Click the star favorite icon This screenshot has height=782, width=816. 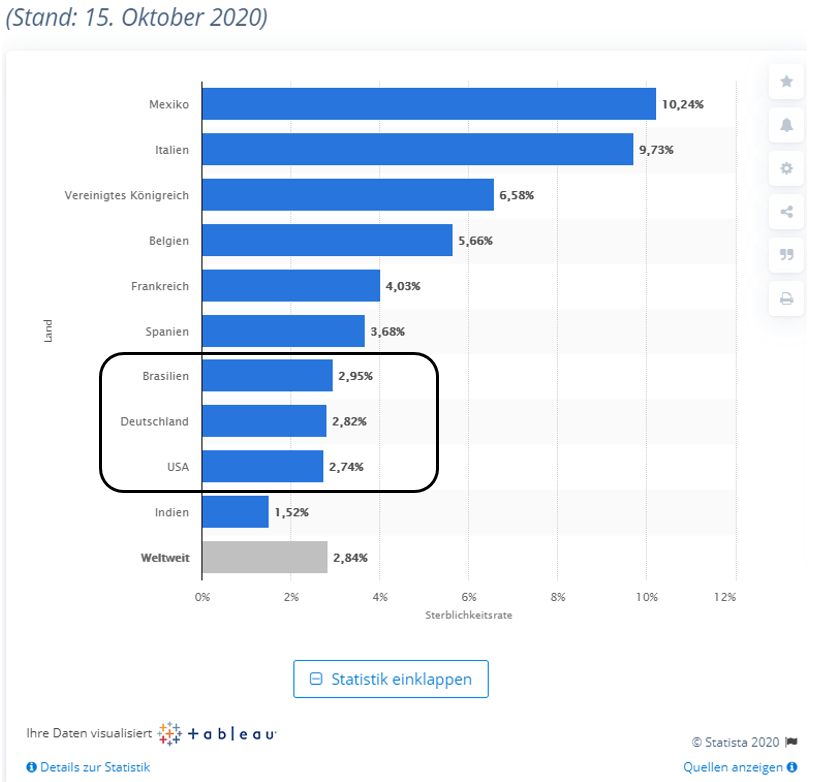[786, 81]
